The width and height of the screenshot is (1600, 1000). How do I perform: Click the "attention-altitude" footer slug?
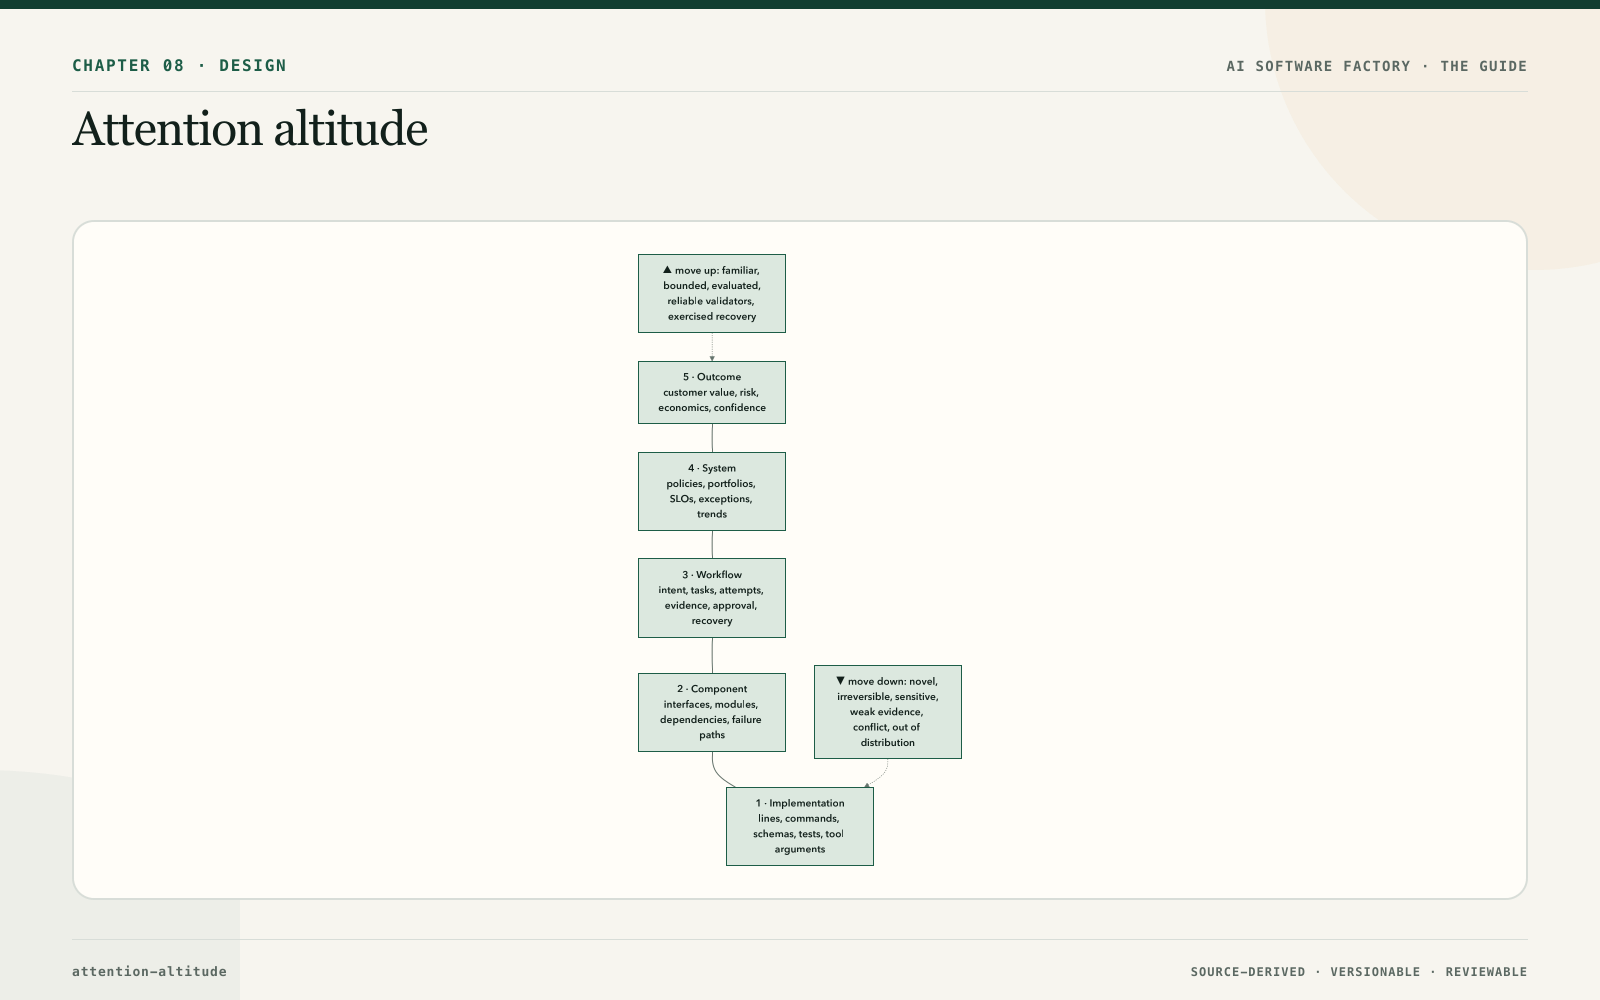(149, 971)
